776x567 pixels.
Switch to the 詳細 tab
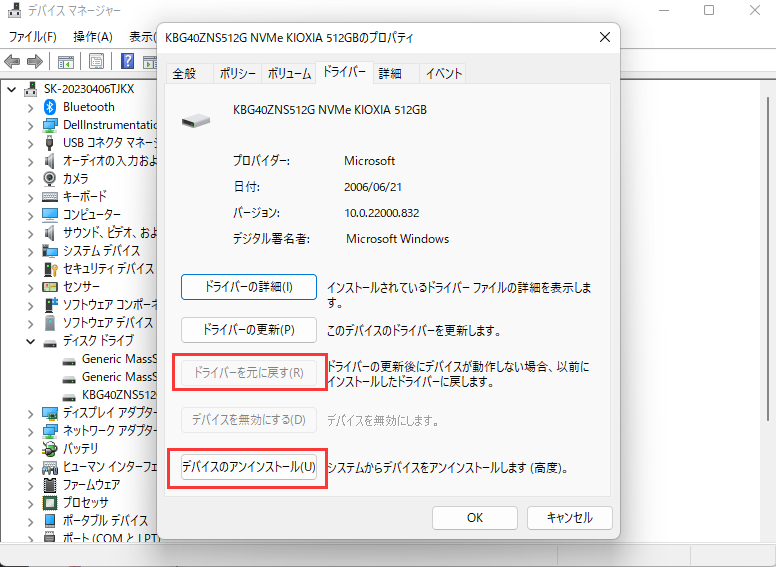pyautogui.click(x=395, y=74)
